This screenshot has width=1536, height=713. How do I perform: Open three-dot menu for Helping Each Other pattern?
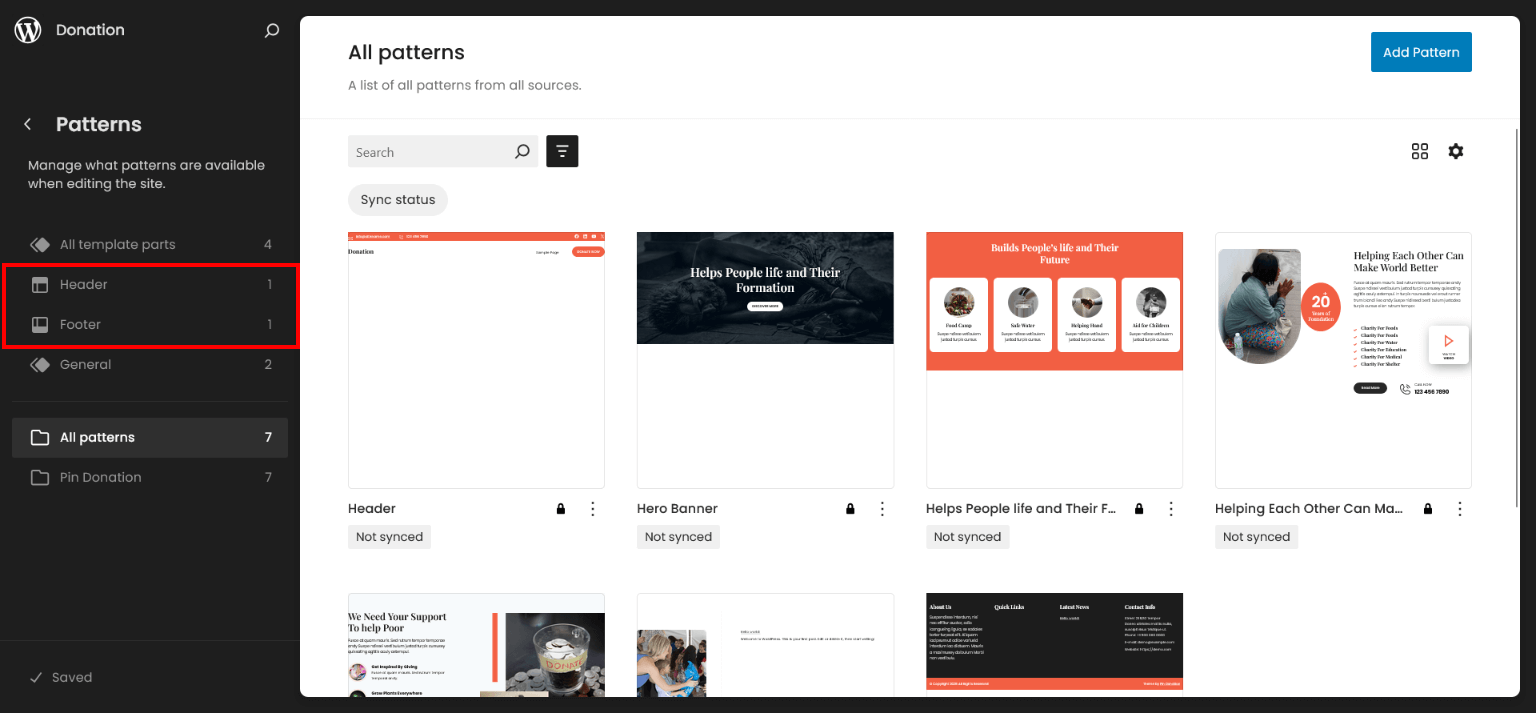[1460, 509]
